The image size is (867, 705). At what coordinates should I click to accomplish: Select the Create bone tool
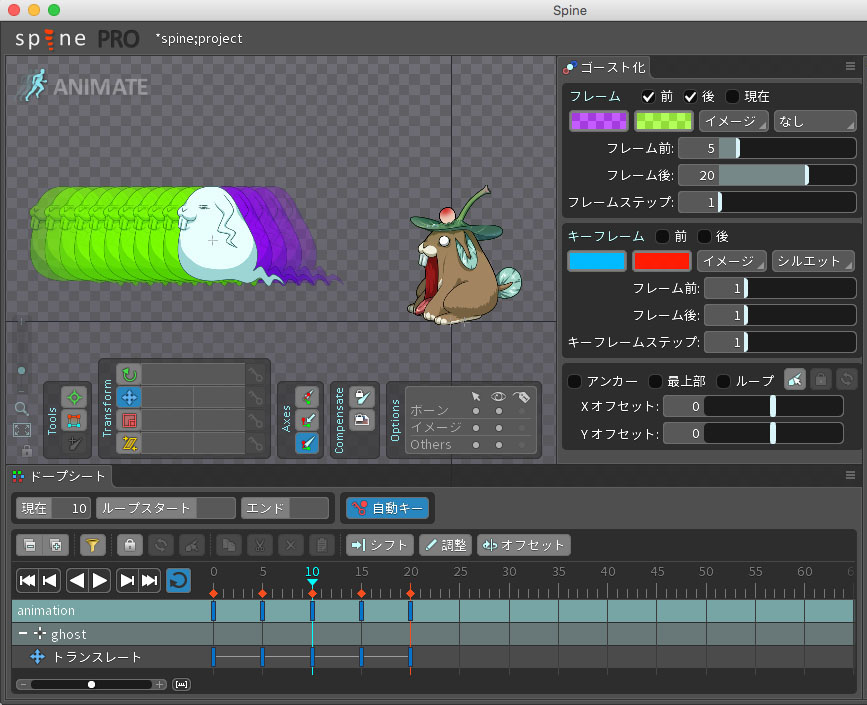coord(74,443)
